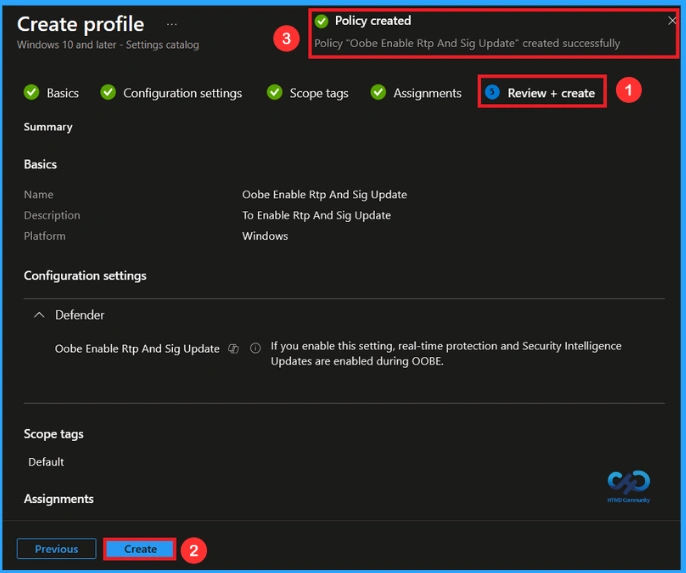This screenshot has height=573, width=686.
Task: Click the Summary heading
Action: pos(48,127)
